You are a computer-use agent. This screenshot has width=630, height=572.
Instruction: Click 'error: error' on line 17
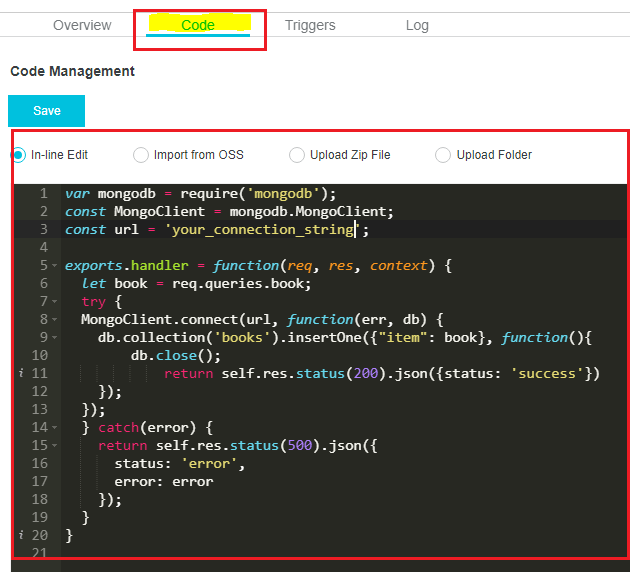tap(164, 482)
